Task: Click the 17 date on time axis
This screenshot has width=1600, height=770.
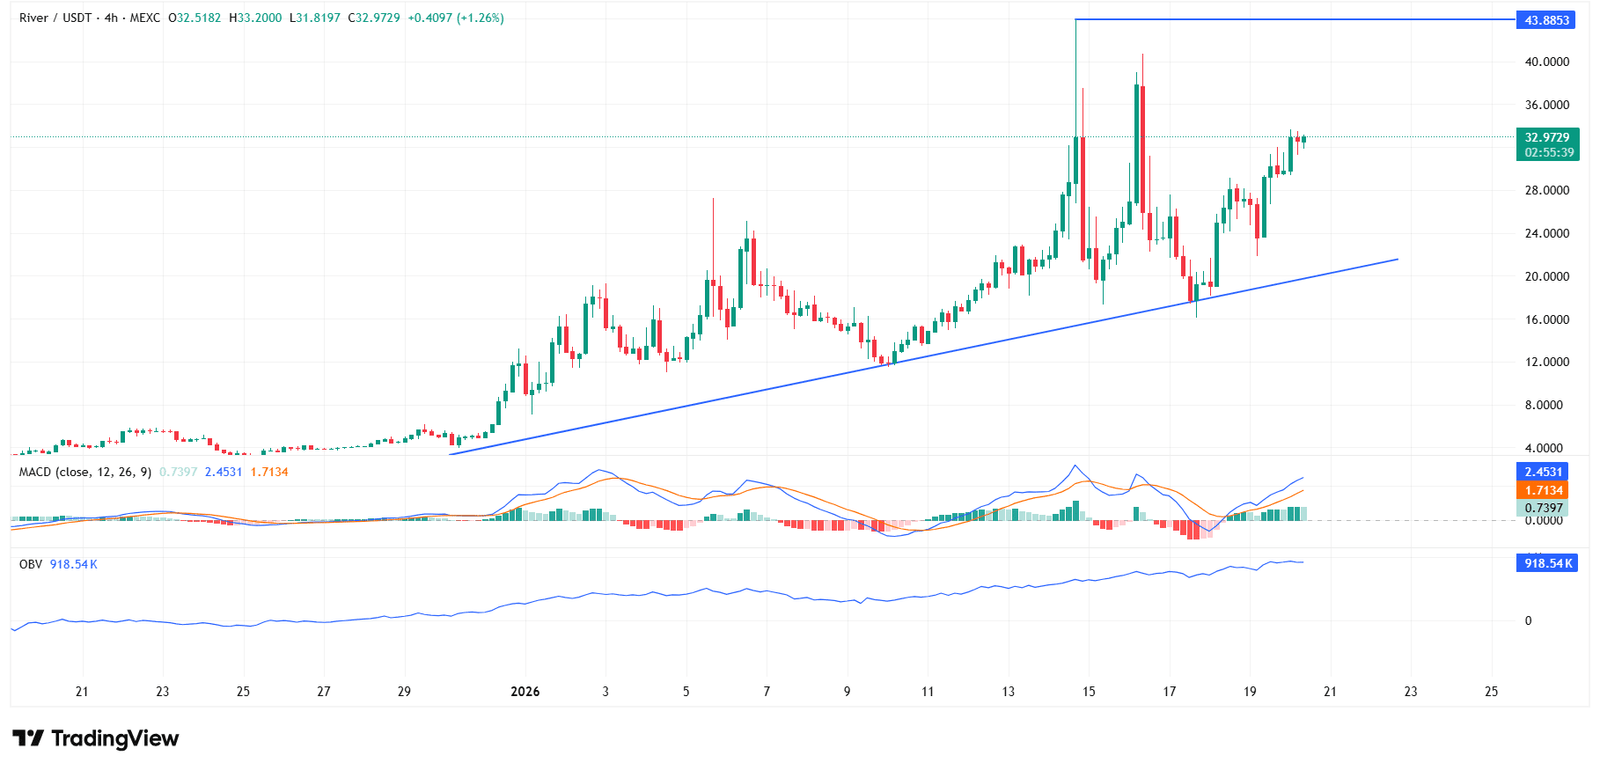Action: click(x=1169, y=692)
